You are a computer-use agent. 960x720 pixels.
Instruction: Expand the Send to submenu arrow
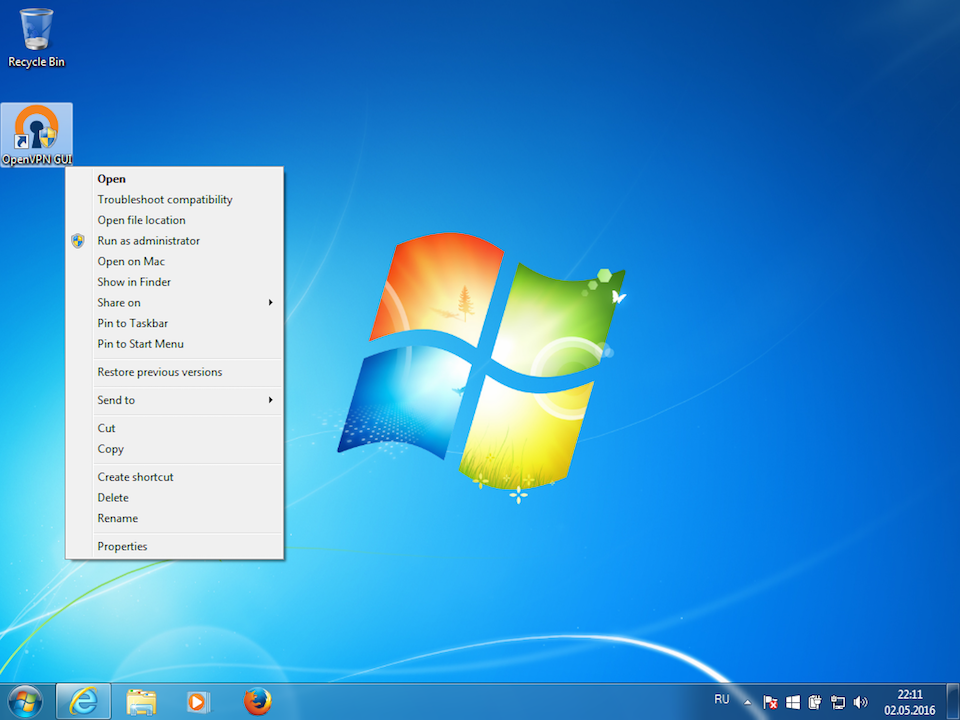coord(270,400)
